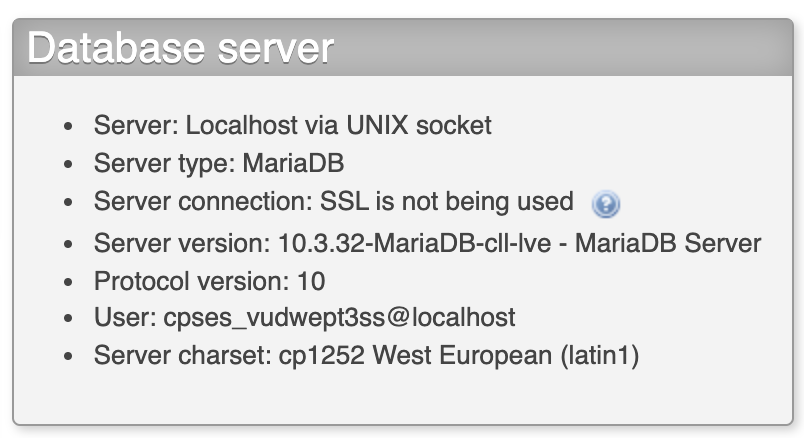The image size is (804, 438).
Task: Open the SSL connection help icon
Action: (606, 204)
